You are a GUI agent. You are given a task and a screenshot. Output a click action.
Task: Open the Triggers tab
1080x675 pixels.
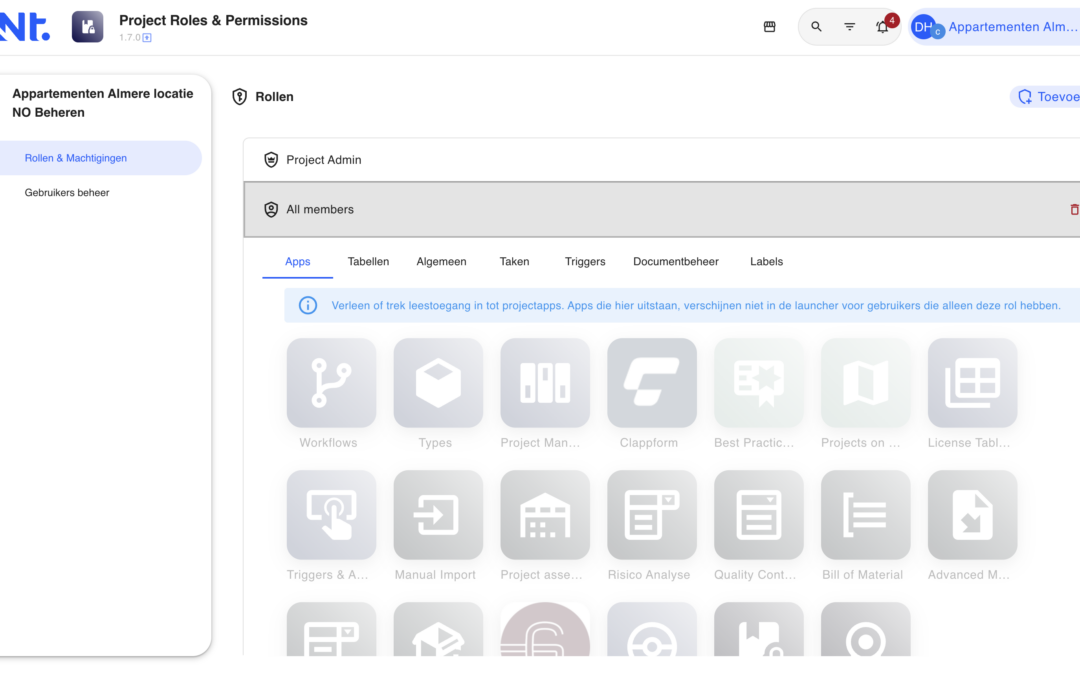(x=585, y=262)
